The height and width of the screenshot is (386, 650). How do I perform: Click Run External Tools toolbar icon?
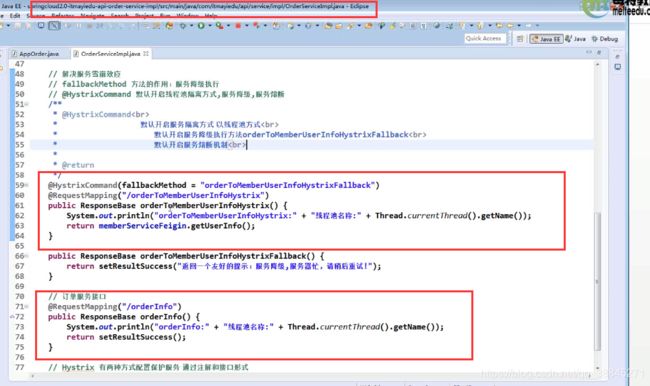(220, 26)
